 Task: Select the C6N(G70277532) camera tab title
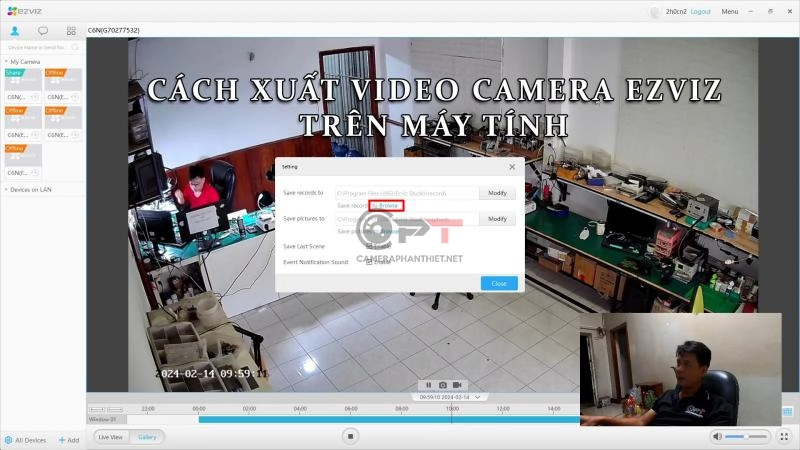pos(114,30)
